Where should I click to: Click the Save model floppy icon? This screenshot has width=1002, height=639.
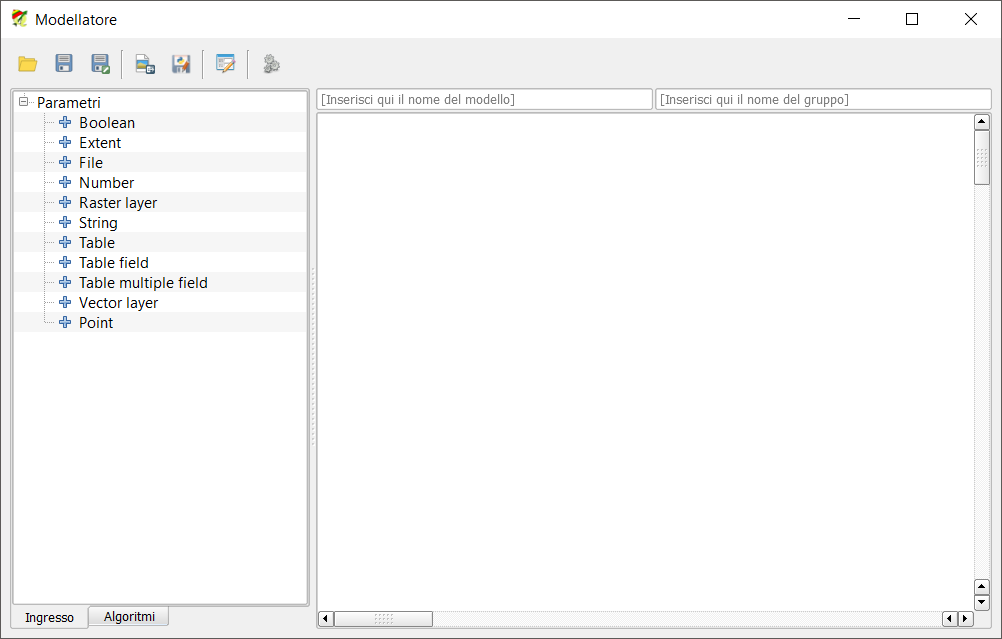tap(64, 64)
